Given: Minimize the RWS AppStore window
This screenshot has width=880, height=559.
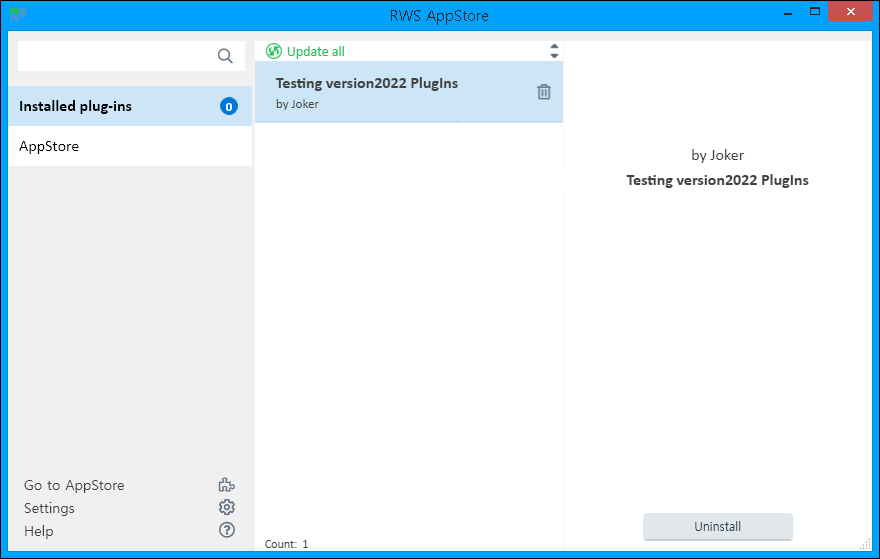Looking at the screenshot, I should (x=788, y=12).
